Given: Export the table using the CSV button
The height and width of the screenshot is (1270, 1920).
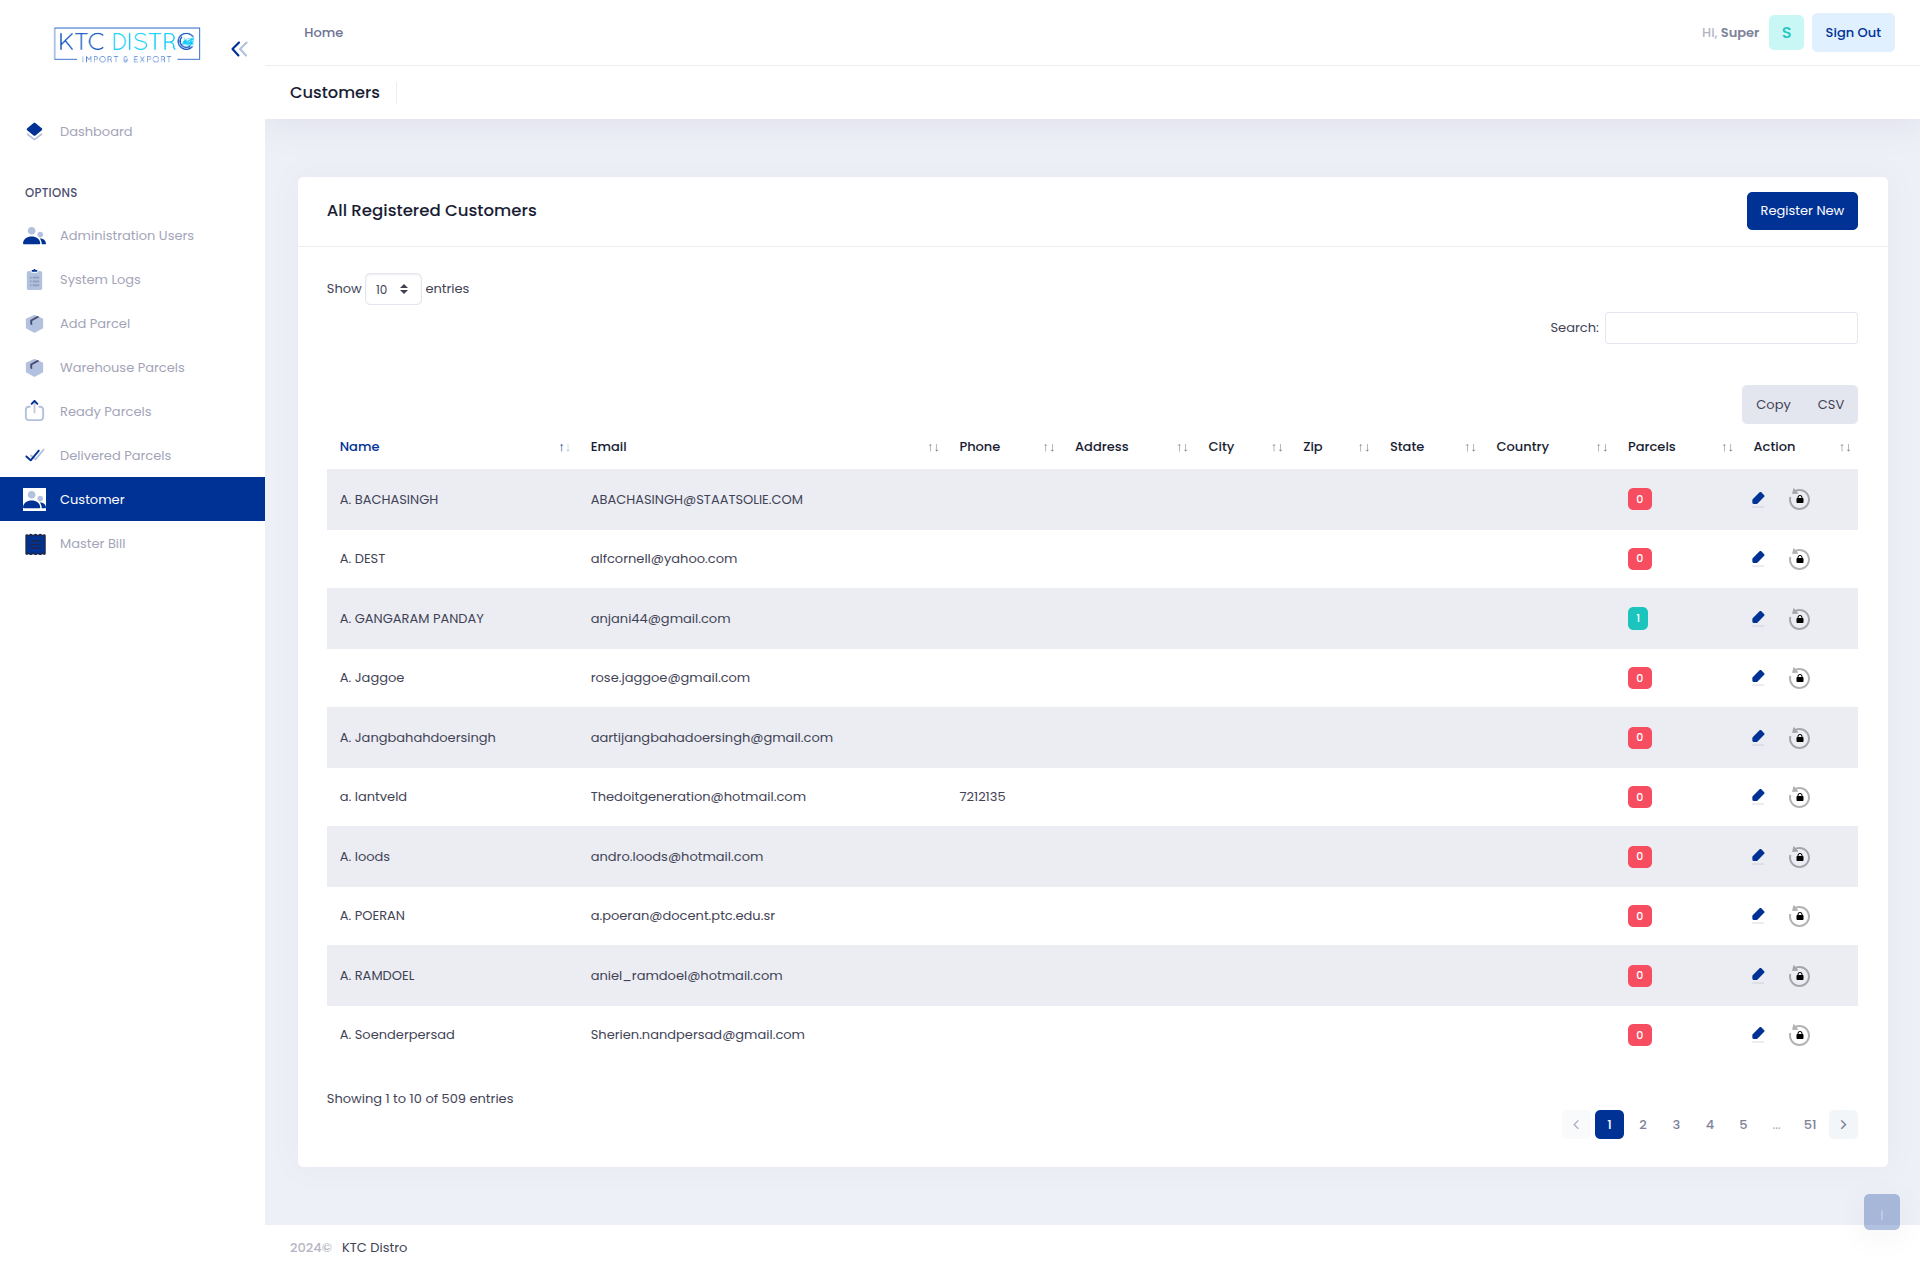Looking at the screenshot, I should click(x=1831, y=404).
